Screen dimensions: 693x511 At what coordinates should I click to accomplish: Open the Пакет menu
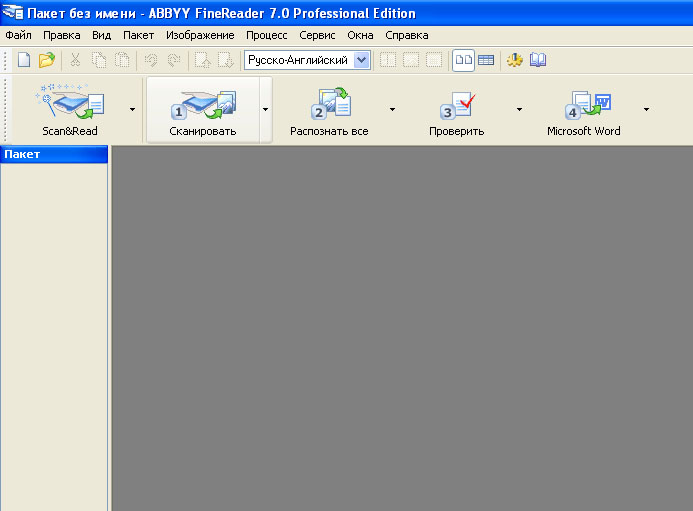pos(138,35)
